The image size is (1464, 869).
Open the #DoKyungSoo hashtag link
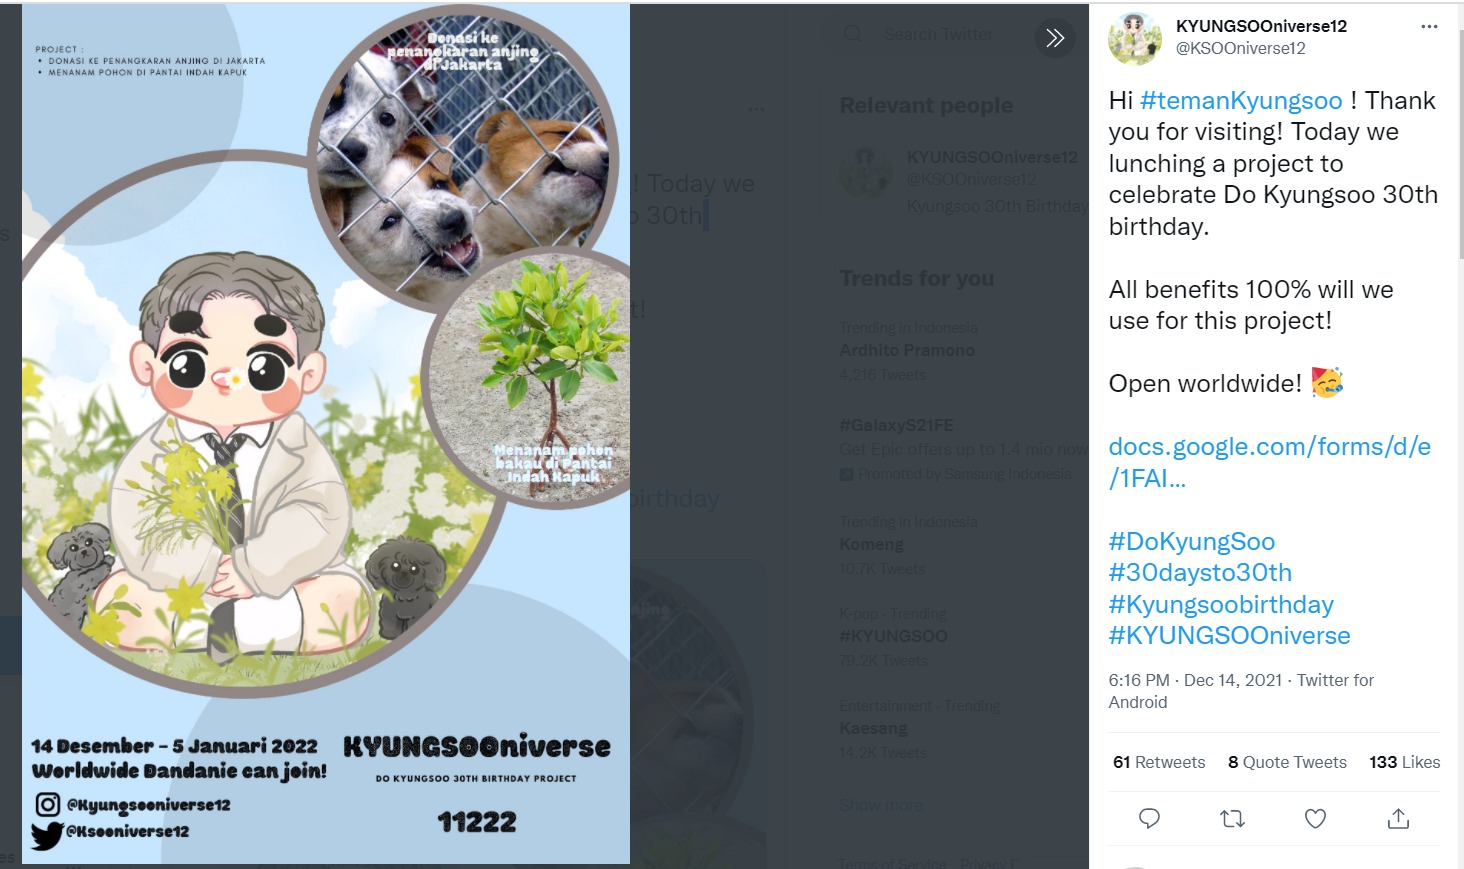(1192, 542)
